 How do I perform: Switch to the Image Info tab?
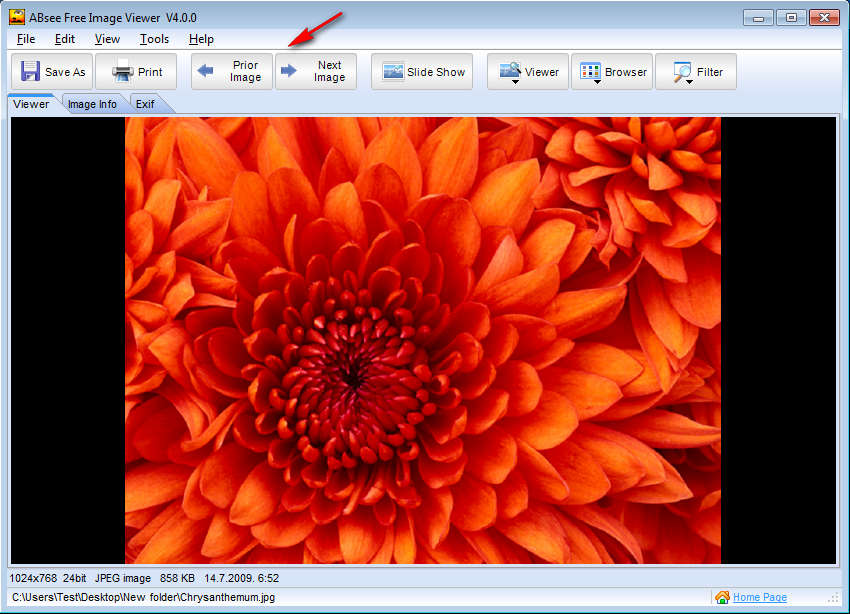(92, 104)
